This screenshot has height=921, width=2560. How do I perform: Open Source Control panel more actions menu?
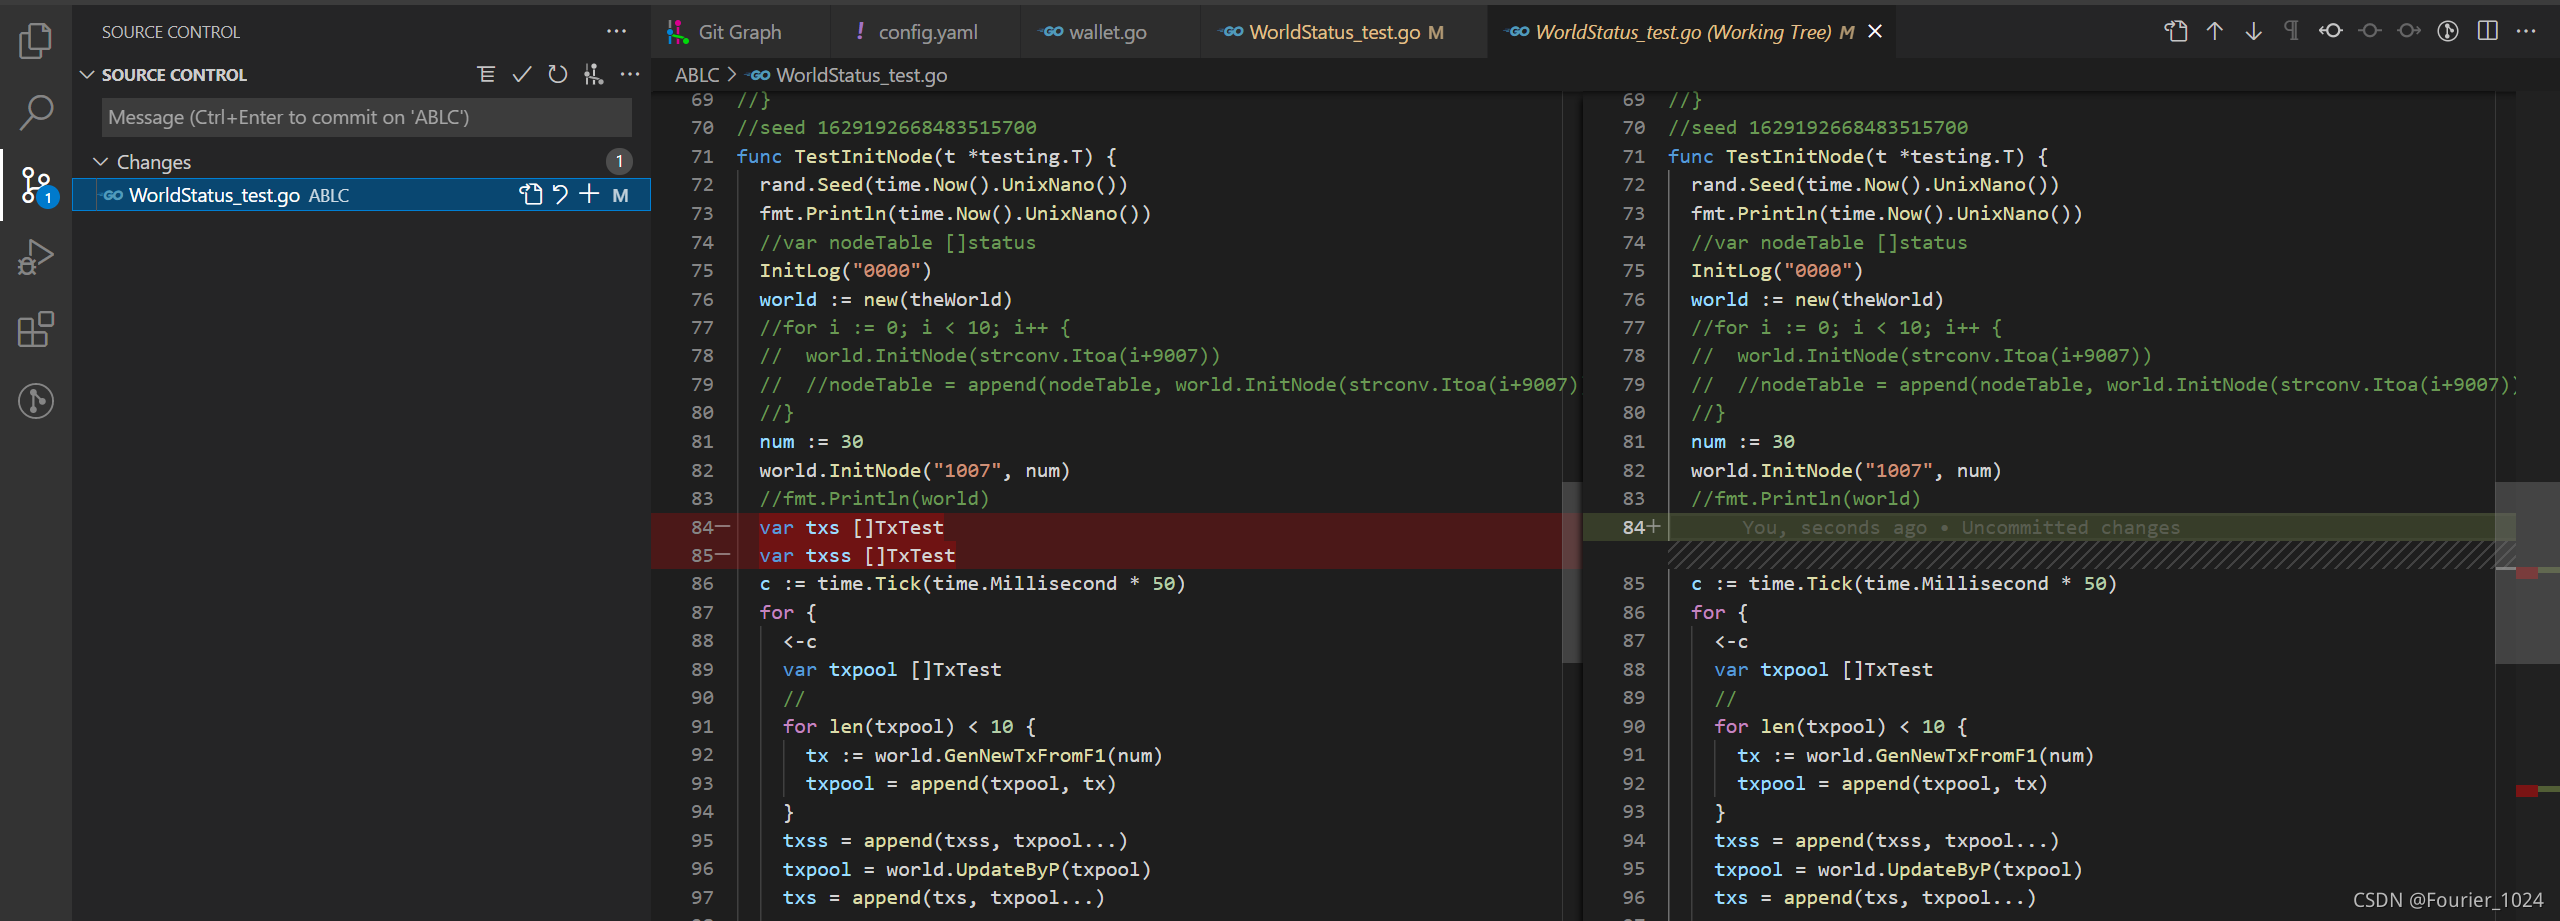click(616, 32)
